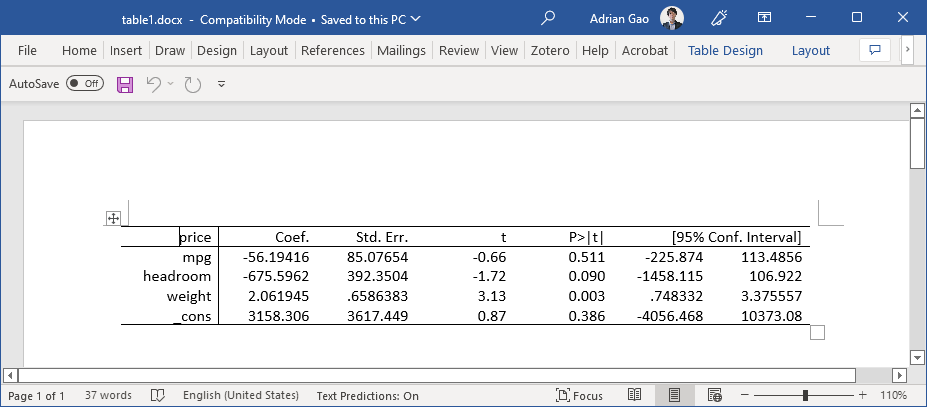Click the table move handle icon
Viewport: 927px width, 407px height.
113,218
